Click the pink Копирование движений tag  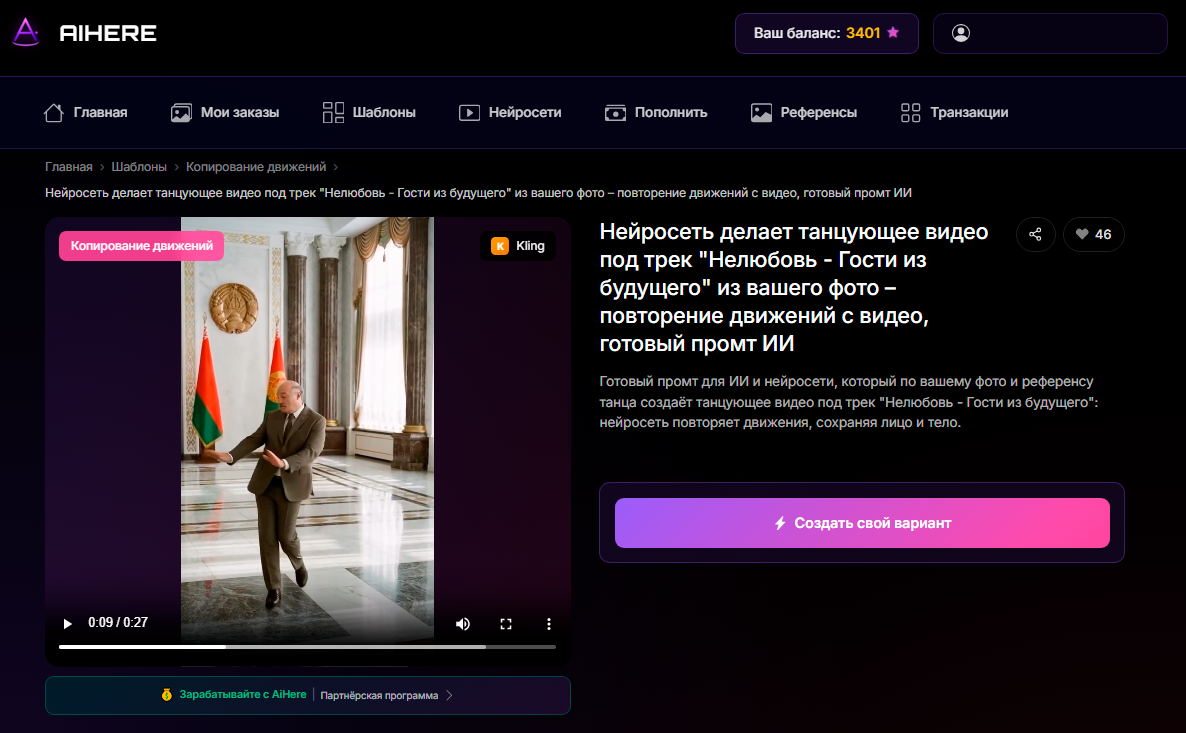click(x=141, y=246)
